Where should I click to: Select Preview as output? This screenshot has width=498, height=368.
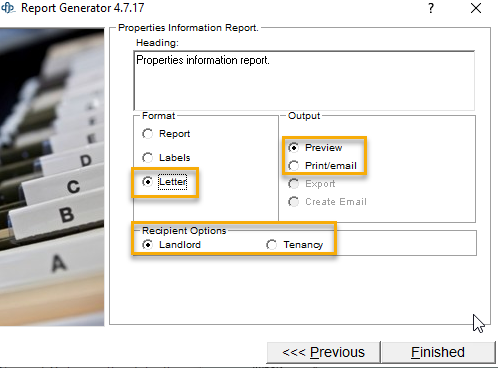294,147
